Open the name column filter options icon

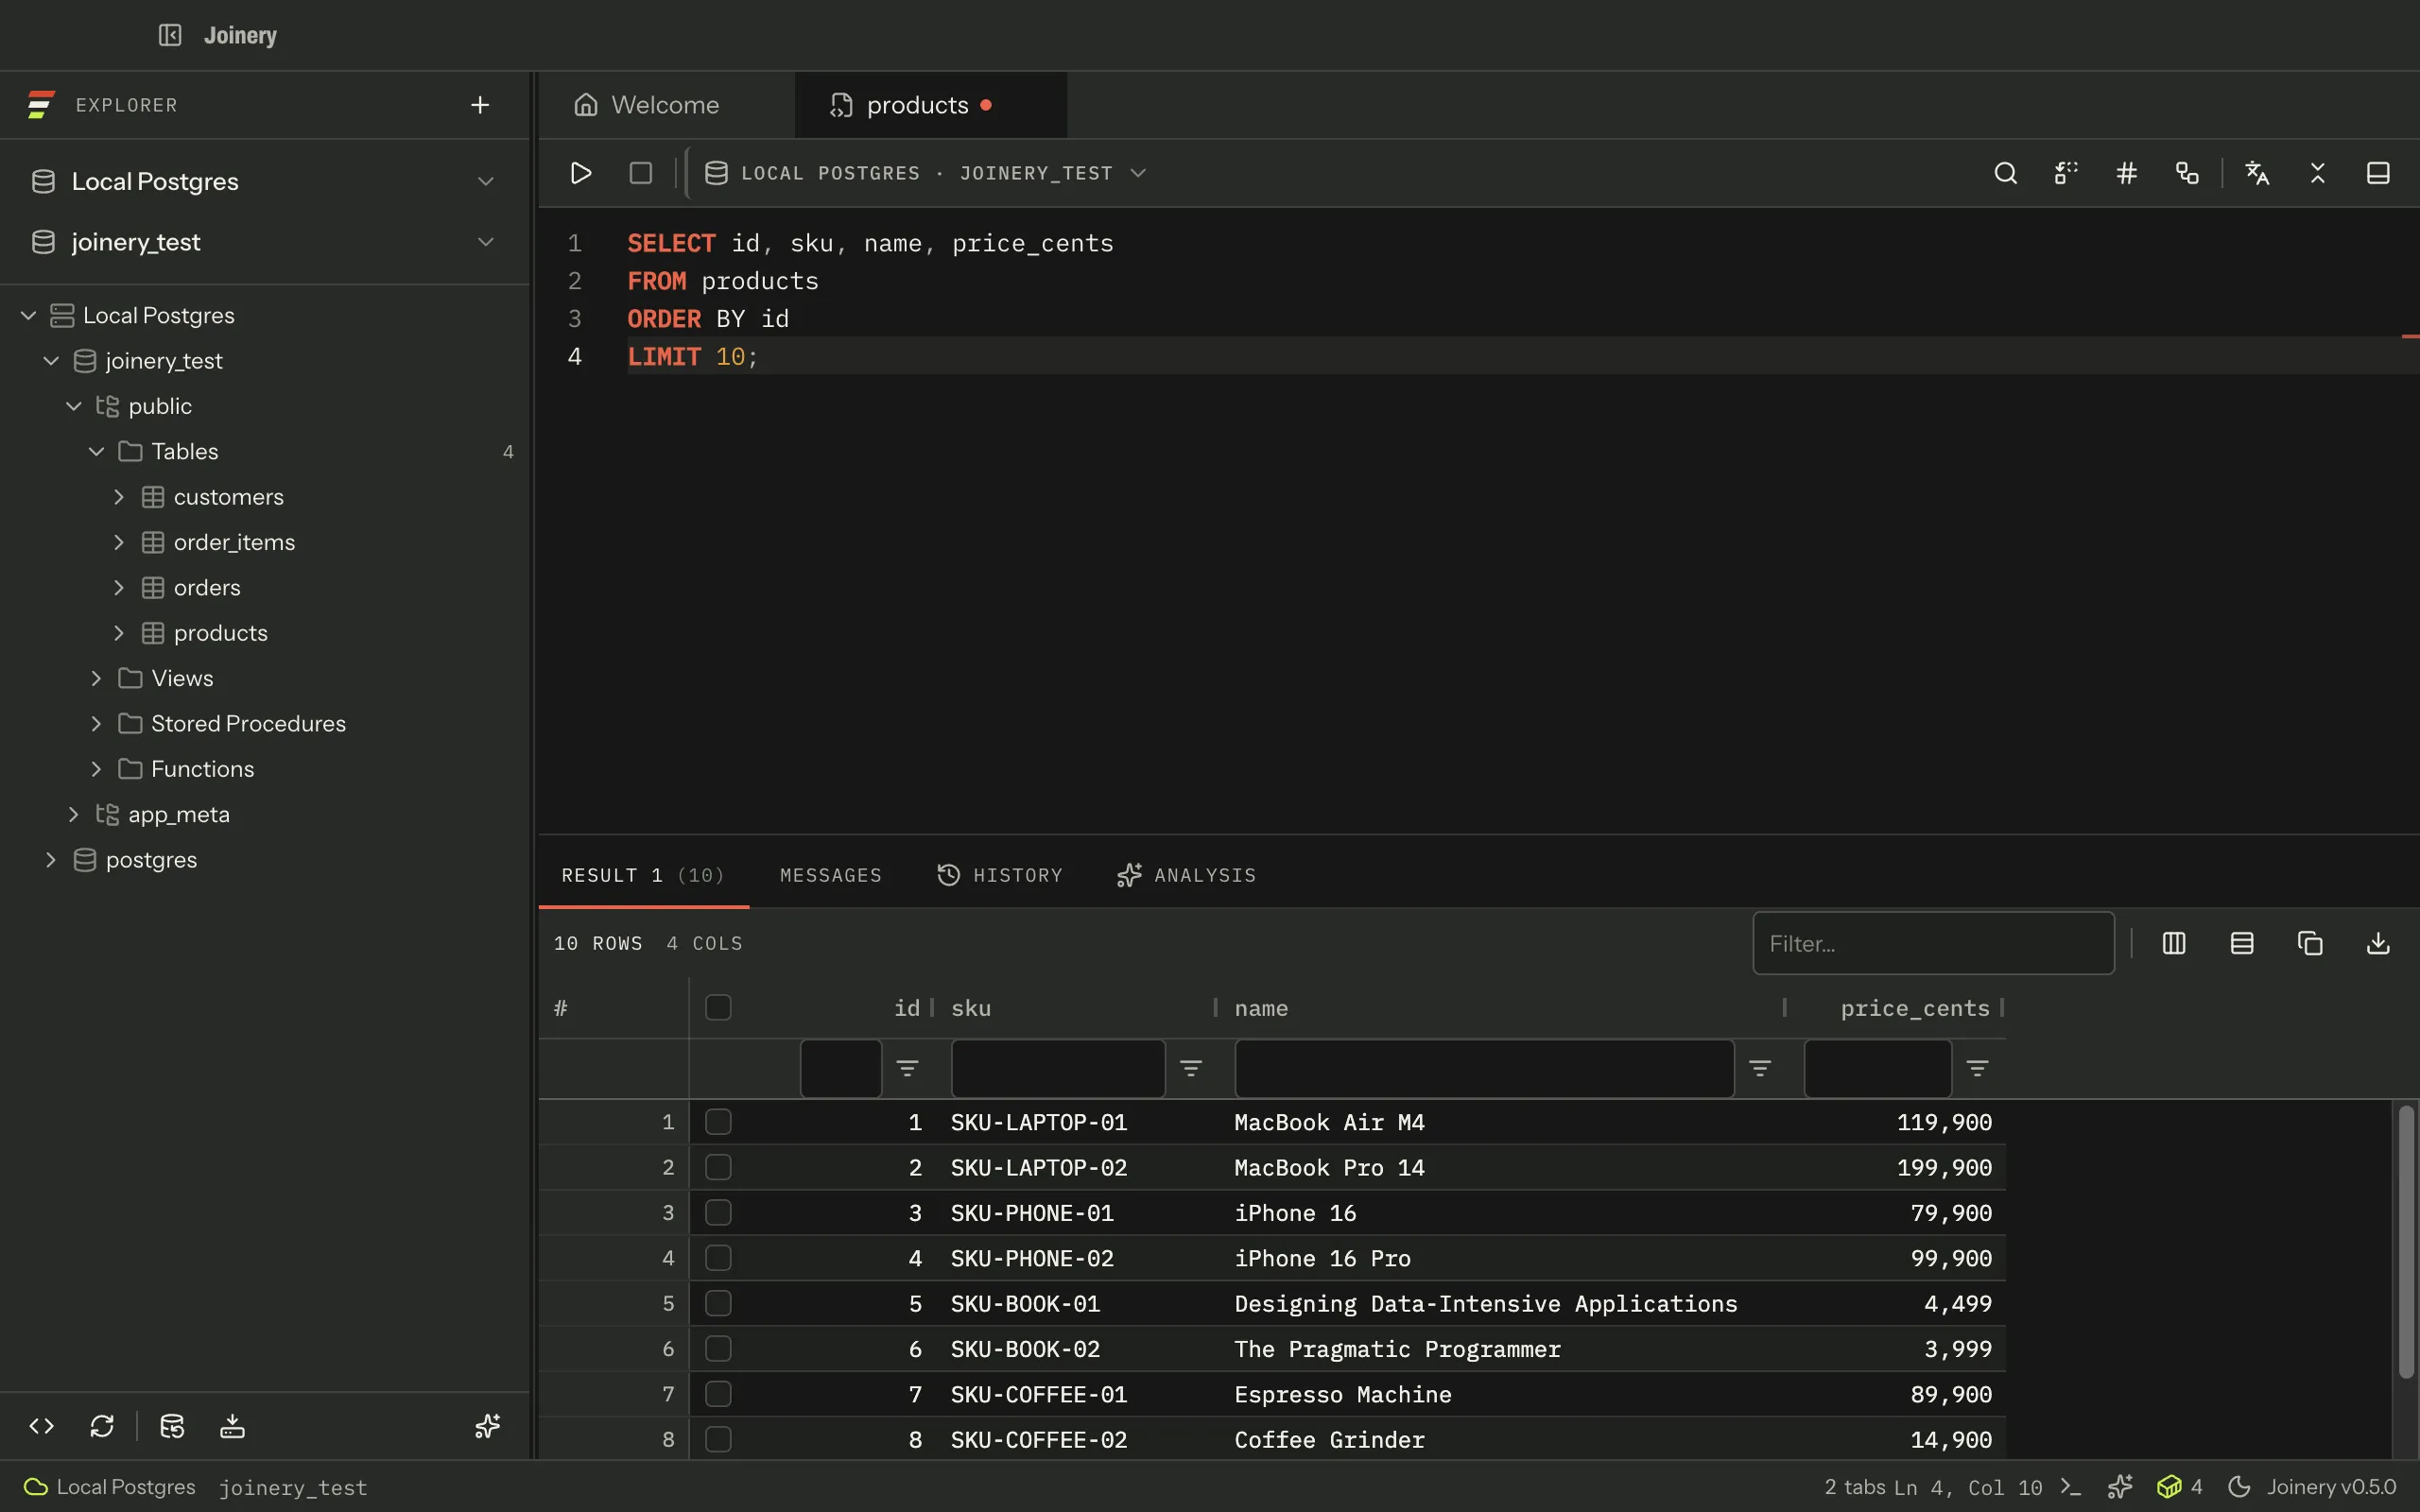(x=1760, y=1068)
